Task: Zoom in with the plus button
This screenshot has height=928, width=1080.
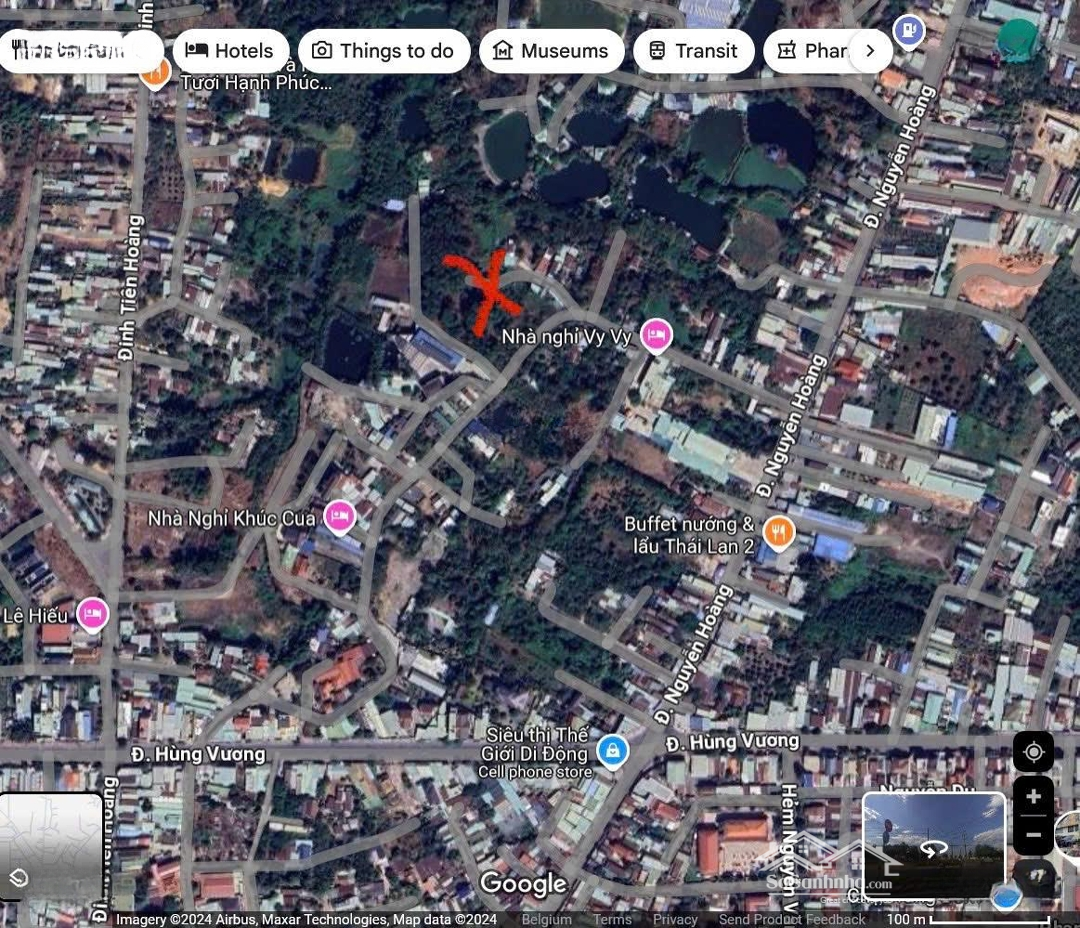Action: tap(1033, 797)
